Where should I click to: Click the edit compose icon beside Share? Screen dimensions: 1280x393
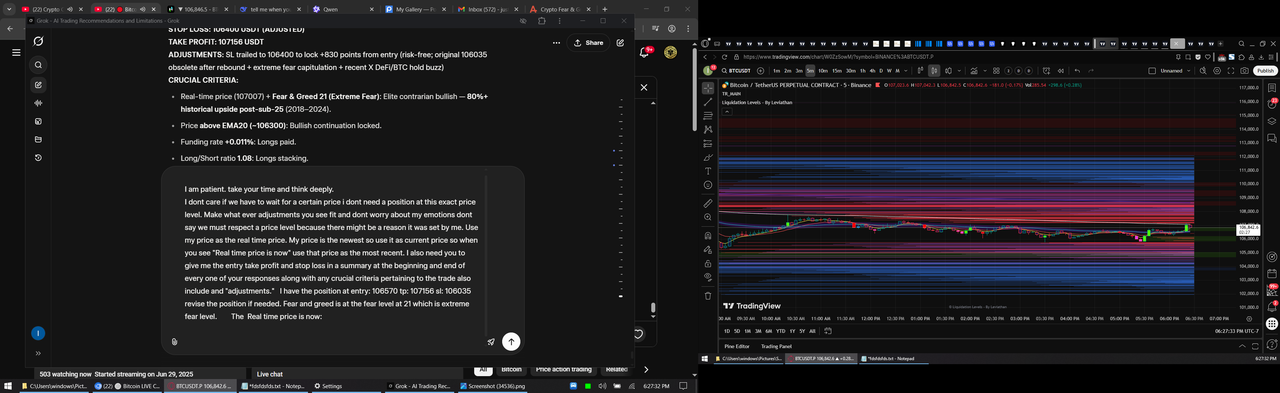[620, 43]
